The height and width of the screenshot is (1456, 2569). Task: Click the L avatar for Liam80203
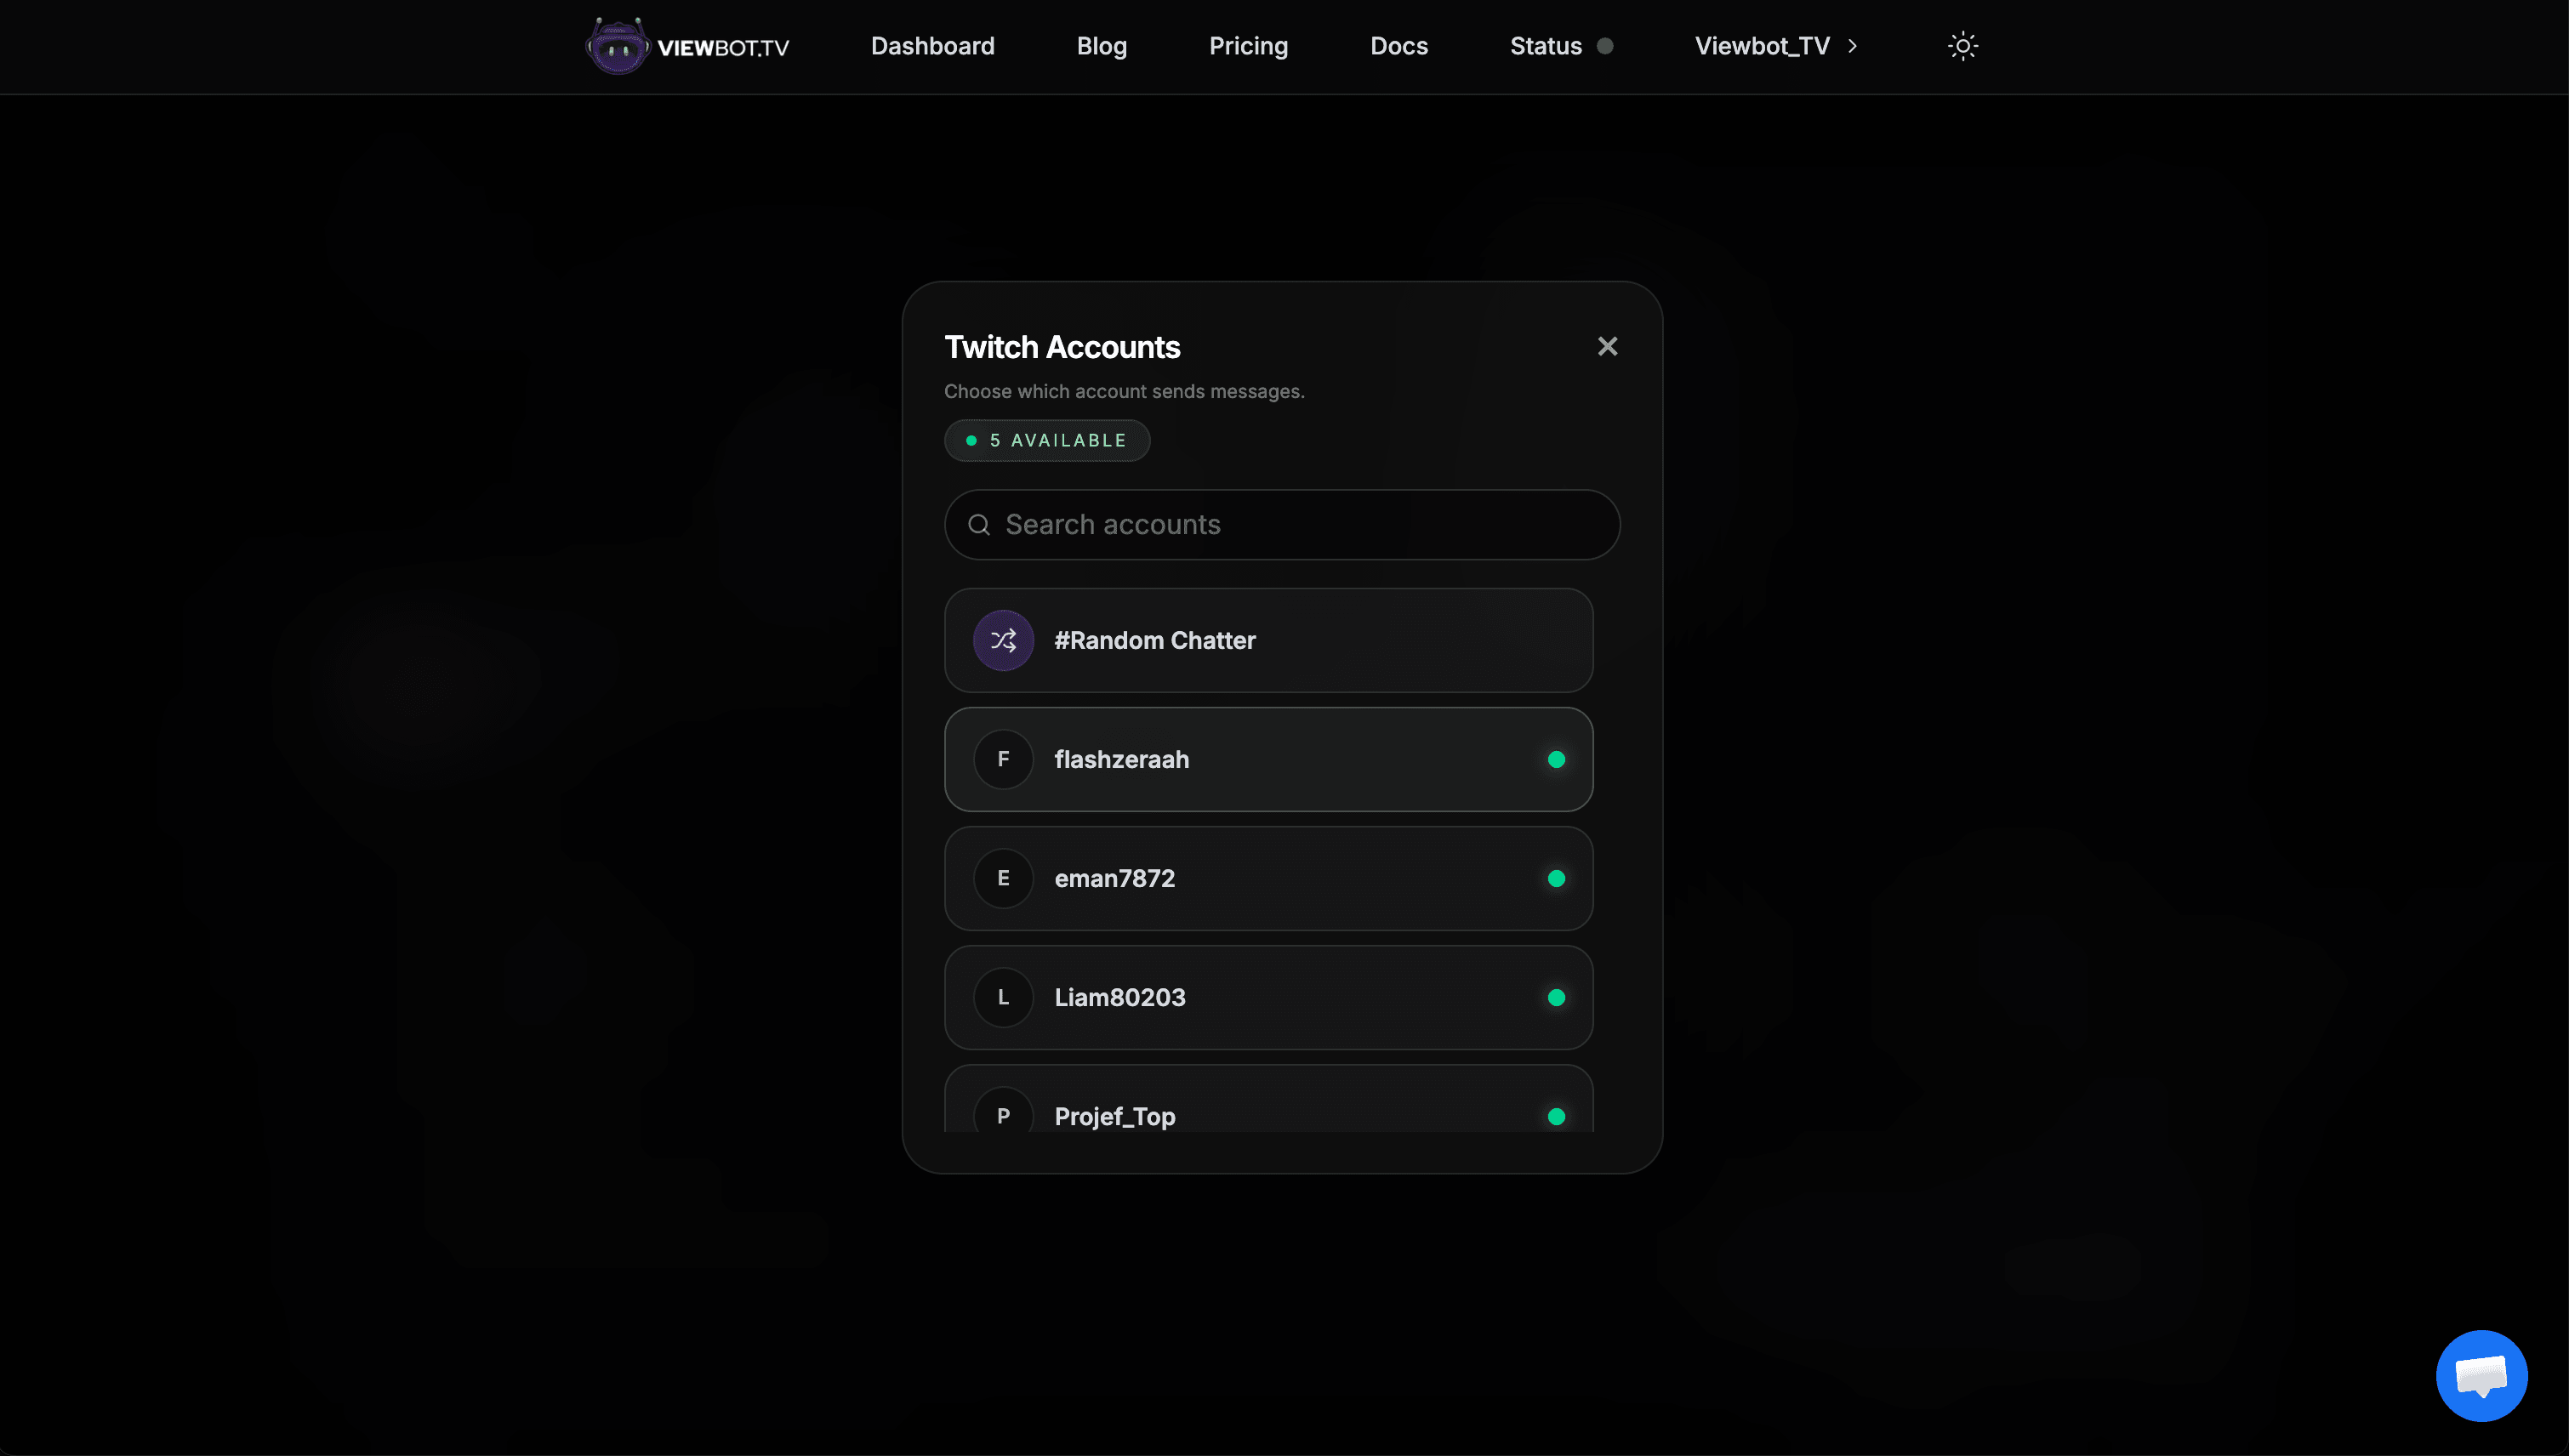1003,997
